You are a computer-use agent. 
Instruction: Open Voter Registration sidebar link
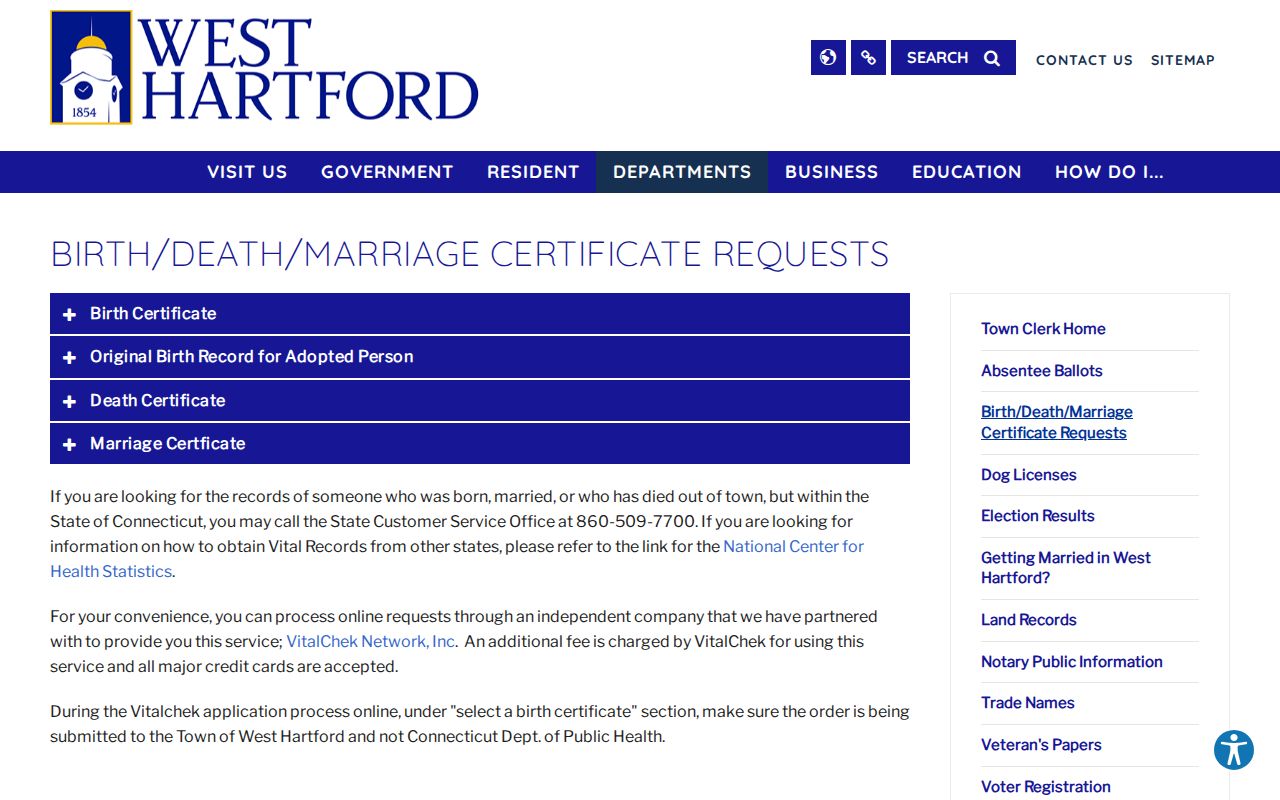click(1045, 787)
